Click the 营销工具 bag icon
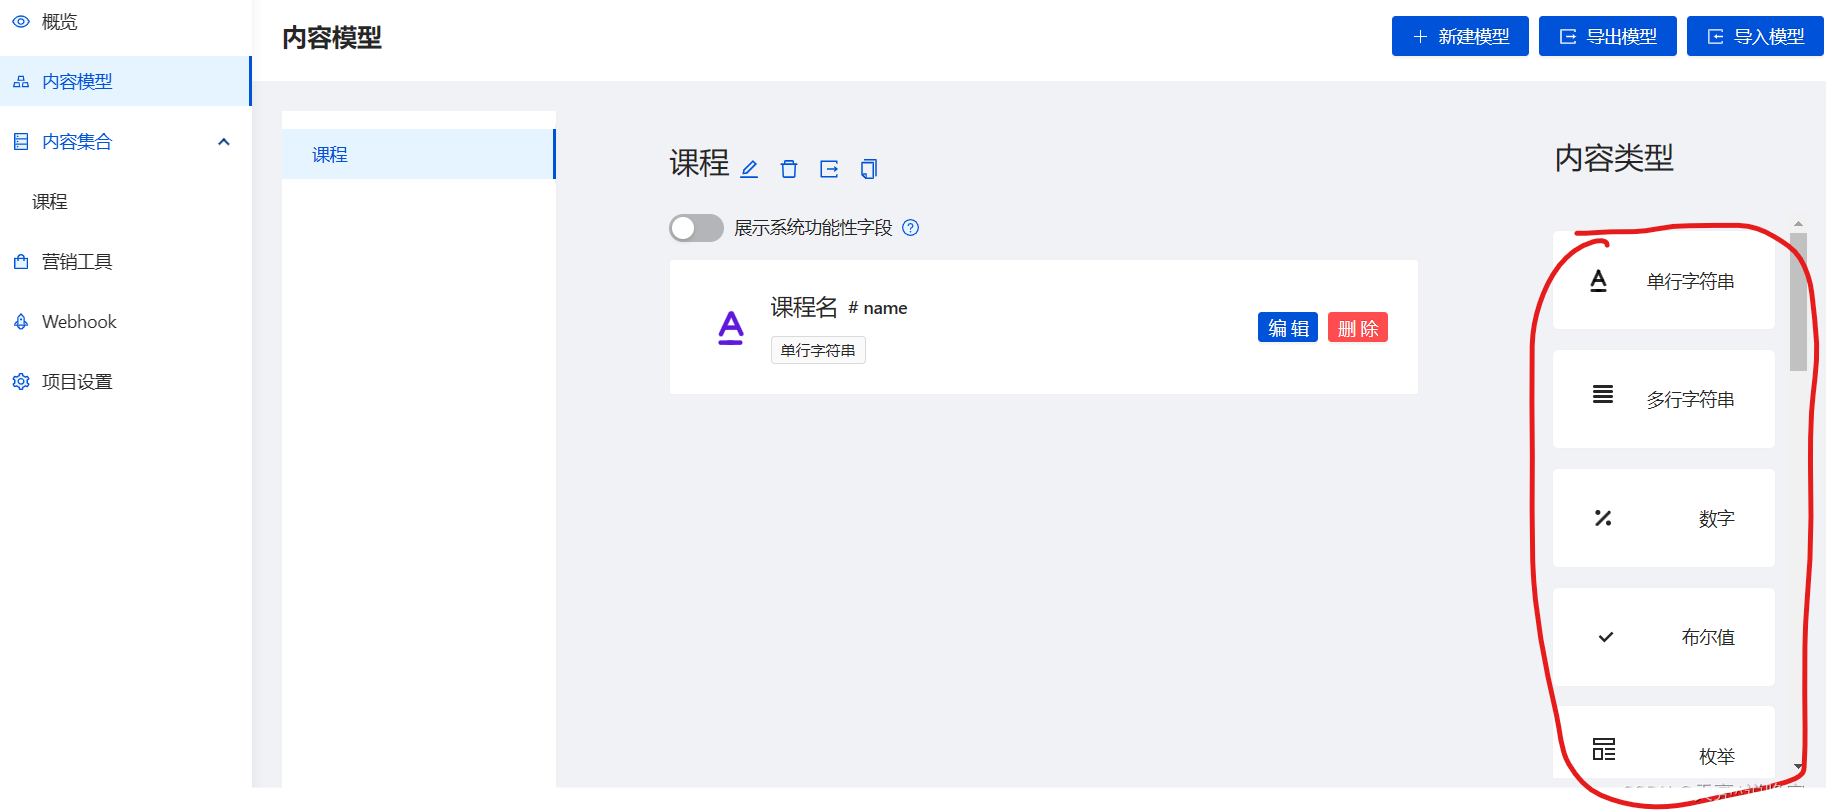The height and width of the screenshot is (812, 1826). (21, 262)
